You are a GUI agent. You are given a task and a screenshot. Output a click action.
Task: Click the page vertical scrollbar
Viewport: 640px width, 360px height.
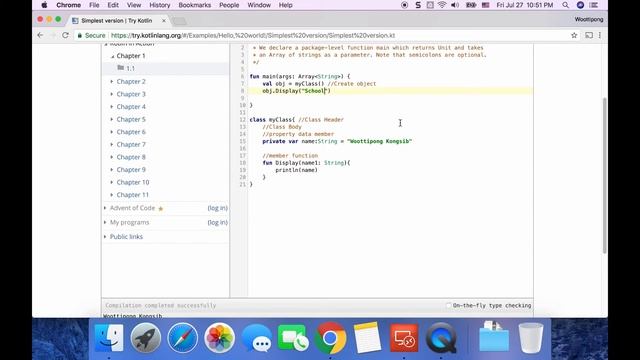[x=604, y=176]
